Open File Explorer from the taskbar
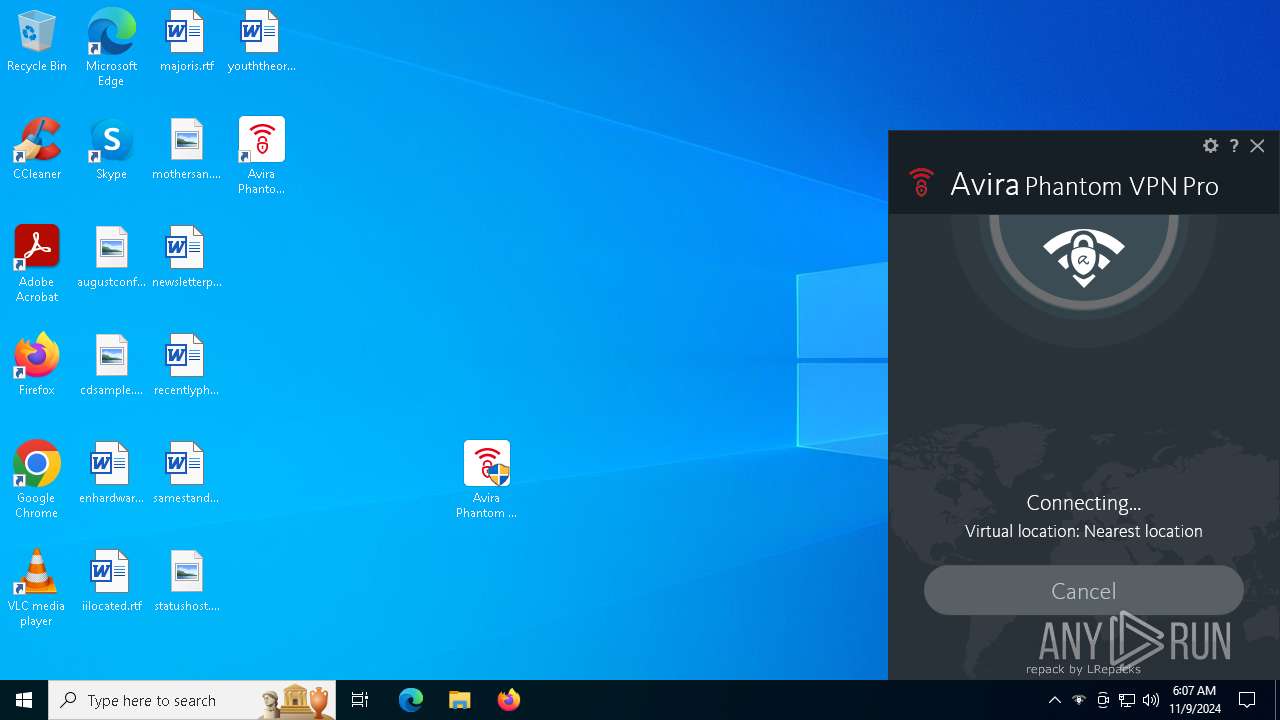1280x720 pixels. tap(459, 700)
